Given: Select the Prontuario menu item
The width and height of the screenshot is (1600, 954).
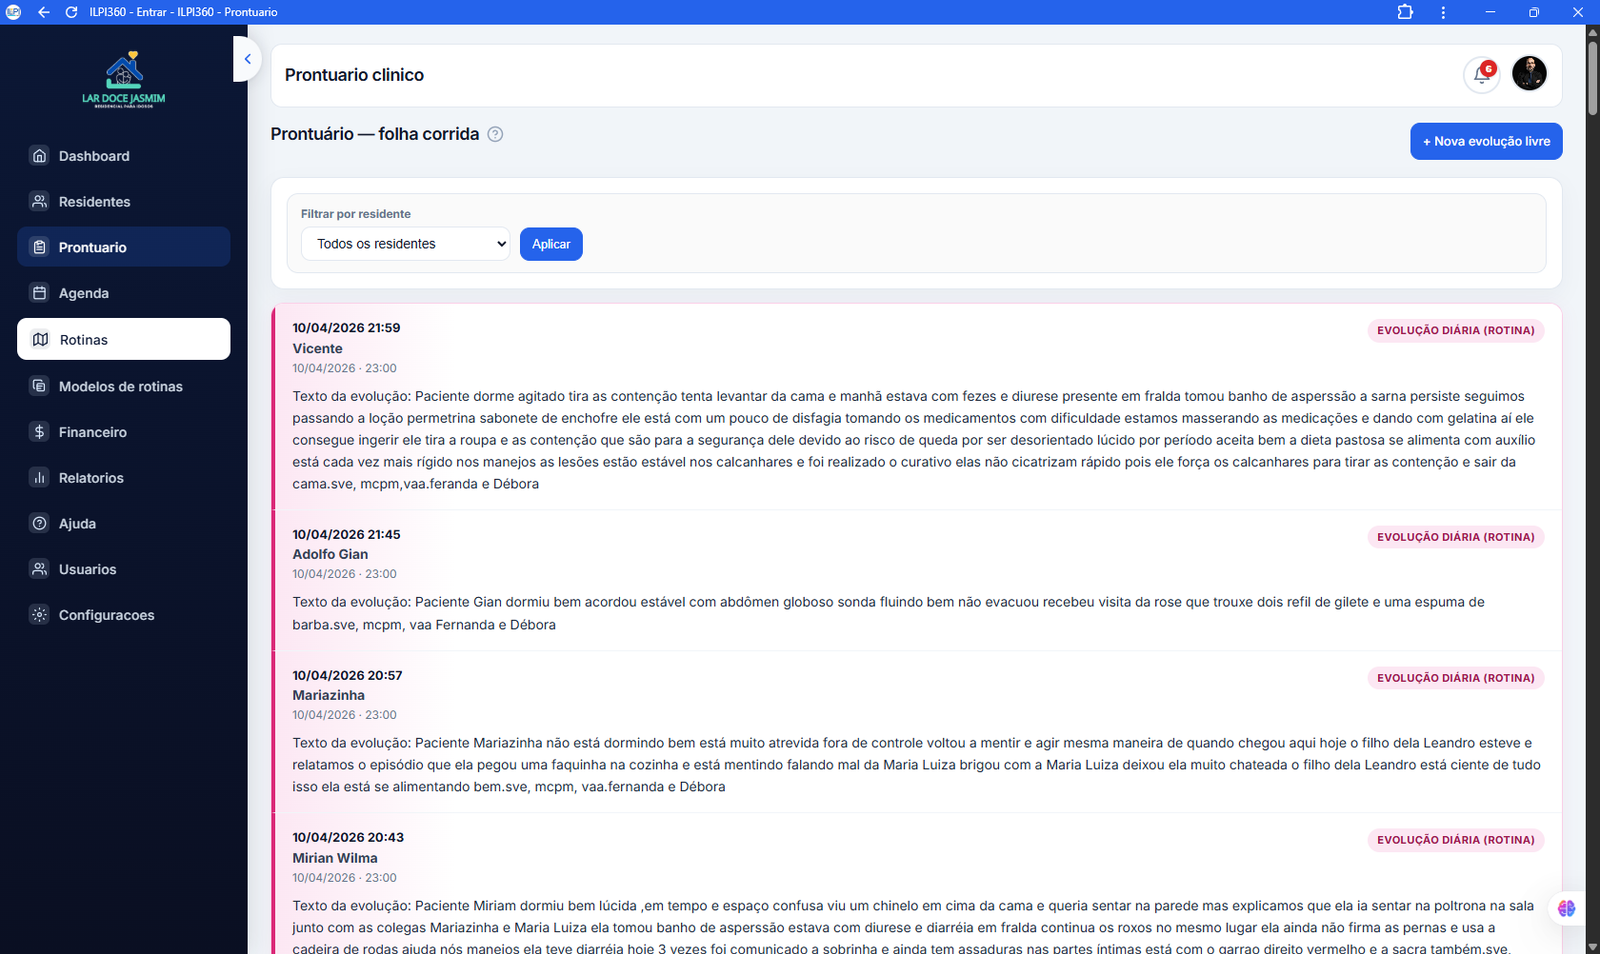Looking at the screenshot, I should [x=124, y=247].
